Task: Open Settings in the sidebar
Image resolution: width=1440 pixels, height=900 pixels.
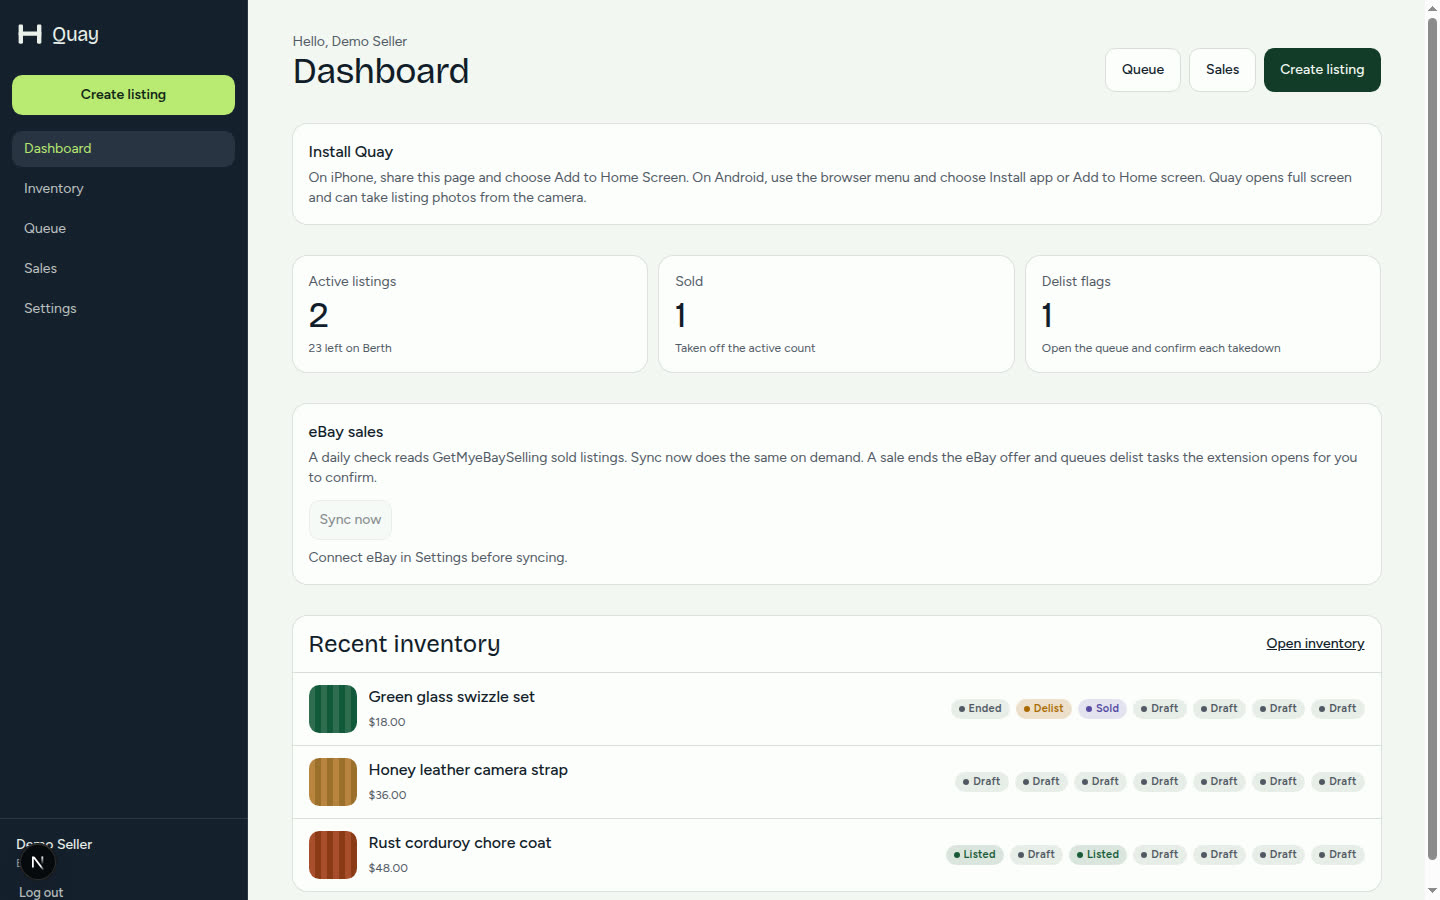Action: pyautogui.click(x=123, y=309)
